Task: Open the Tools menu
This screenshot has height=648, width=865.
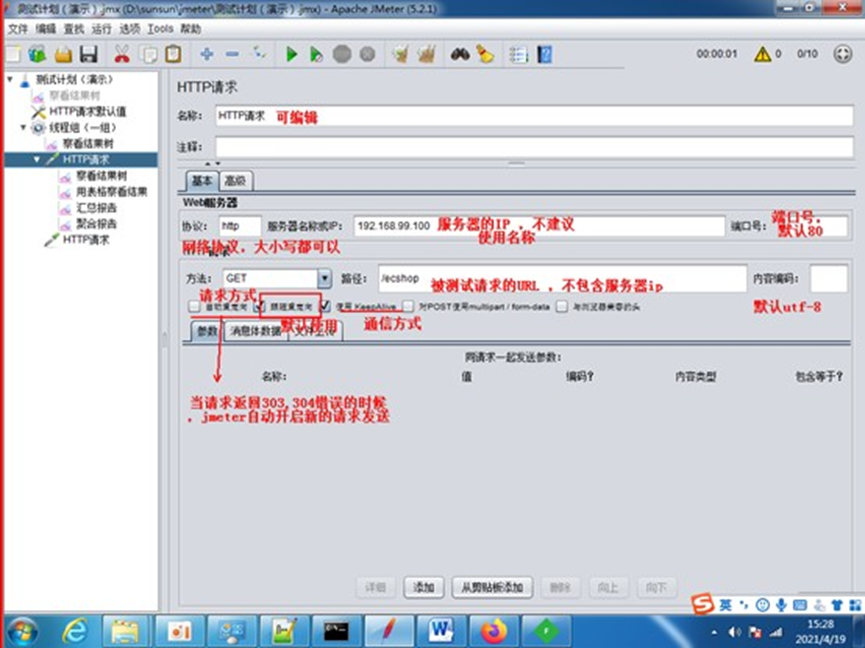Action: click(161, 29)
